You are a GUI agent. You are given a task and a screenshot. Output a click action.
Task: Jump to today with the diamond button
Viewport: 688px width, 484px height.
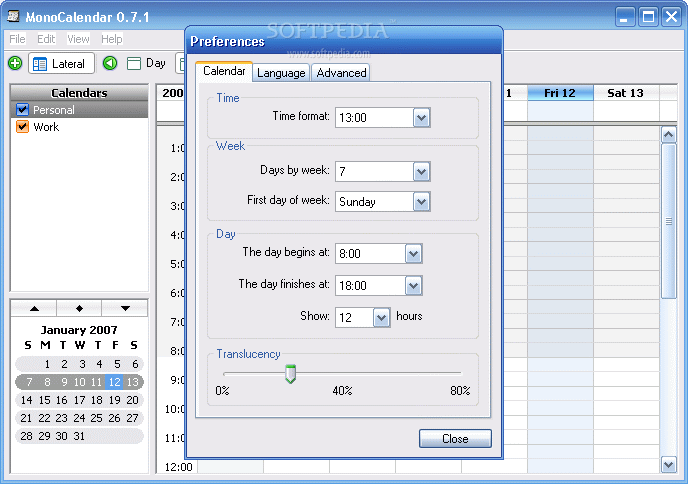pyautogui.click(x=79, y=308)
